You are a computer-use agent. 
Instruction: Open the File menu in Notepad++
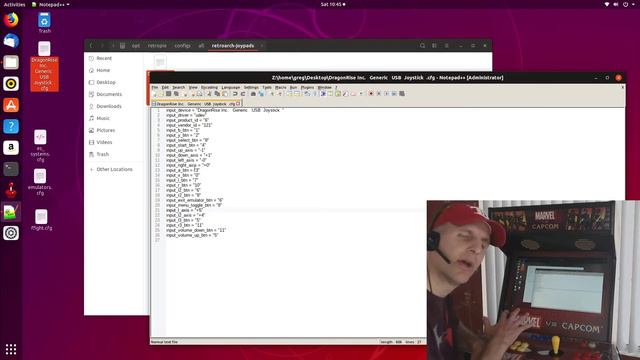click(155, 87)
